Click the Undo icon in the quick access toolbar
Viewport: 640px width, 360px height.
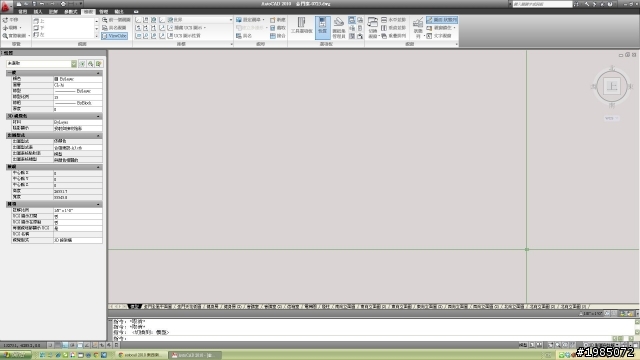coord(42,4)
